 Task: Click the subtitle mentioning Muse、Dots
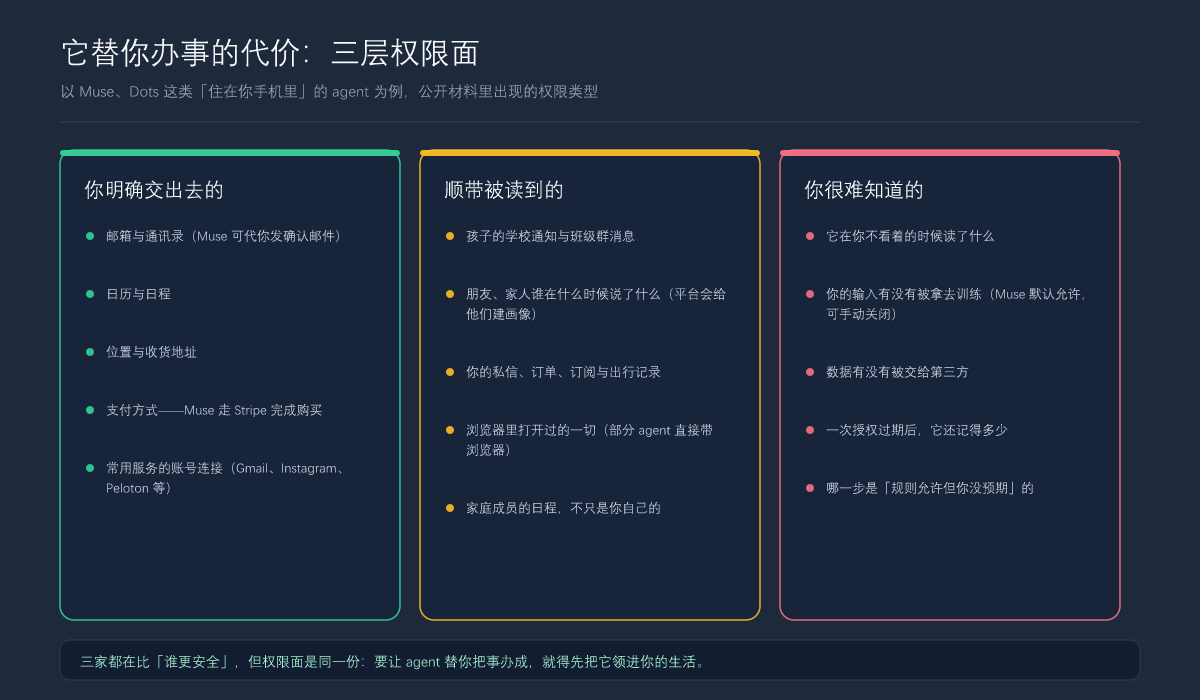coord(329,91)
